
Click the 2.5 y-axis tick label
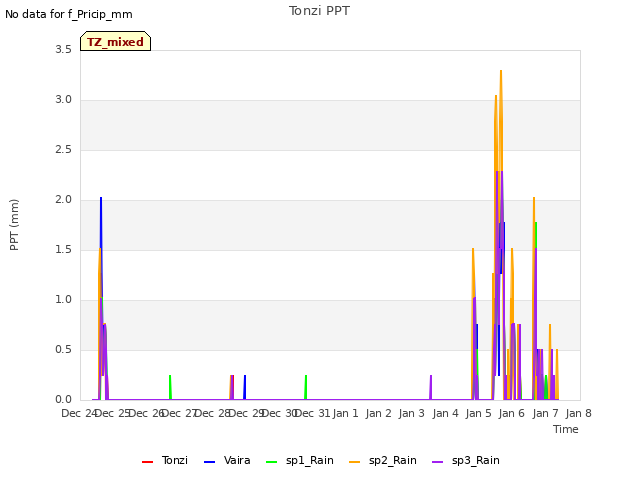(x=64, y=149)
